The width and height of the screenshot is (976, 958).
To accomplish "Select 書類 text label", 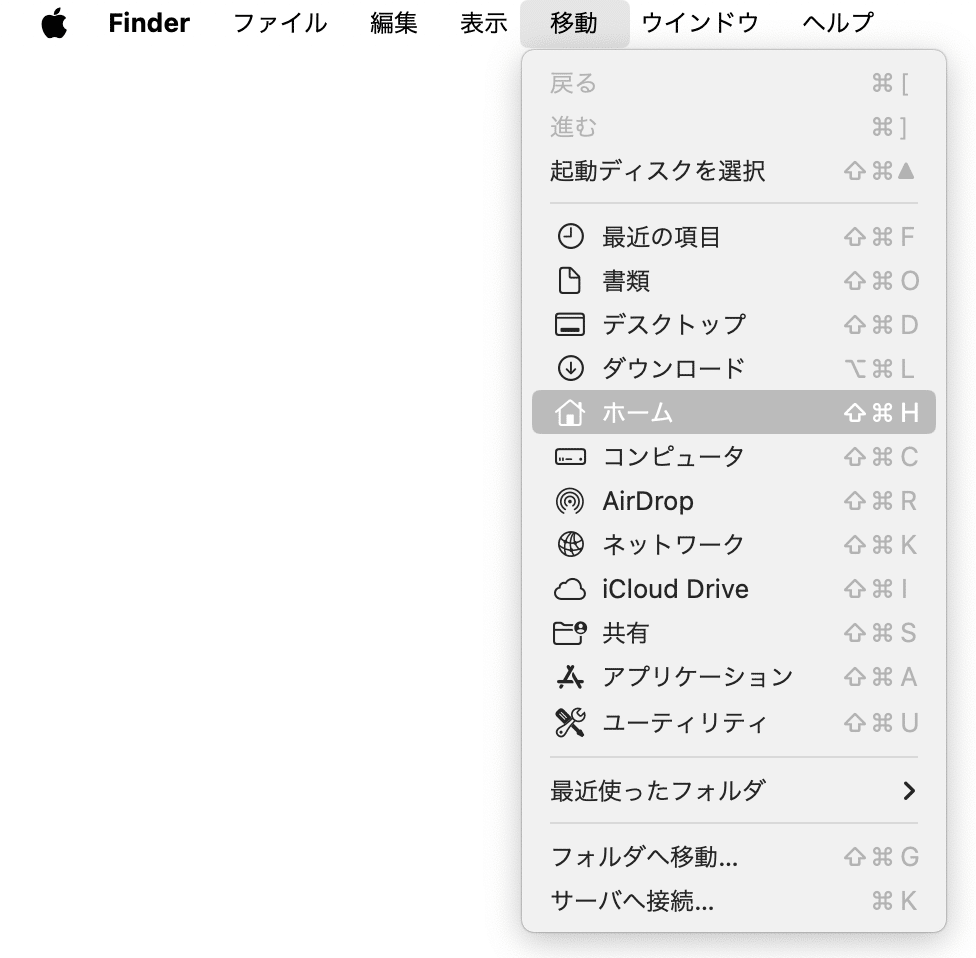I will (626, 281).
